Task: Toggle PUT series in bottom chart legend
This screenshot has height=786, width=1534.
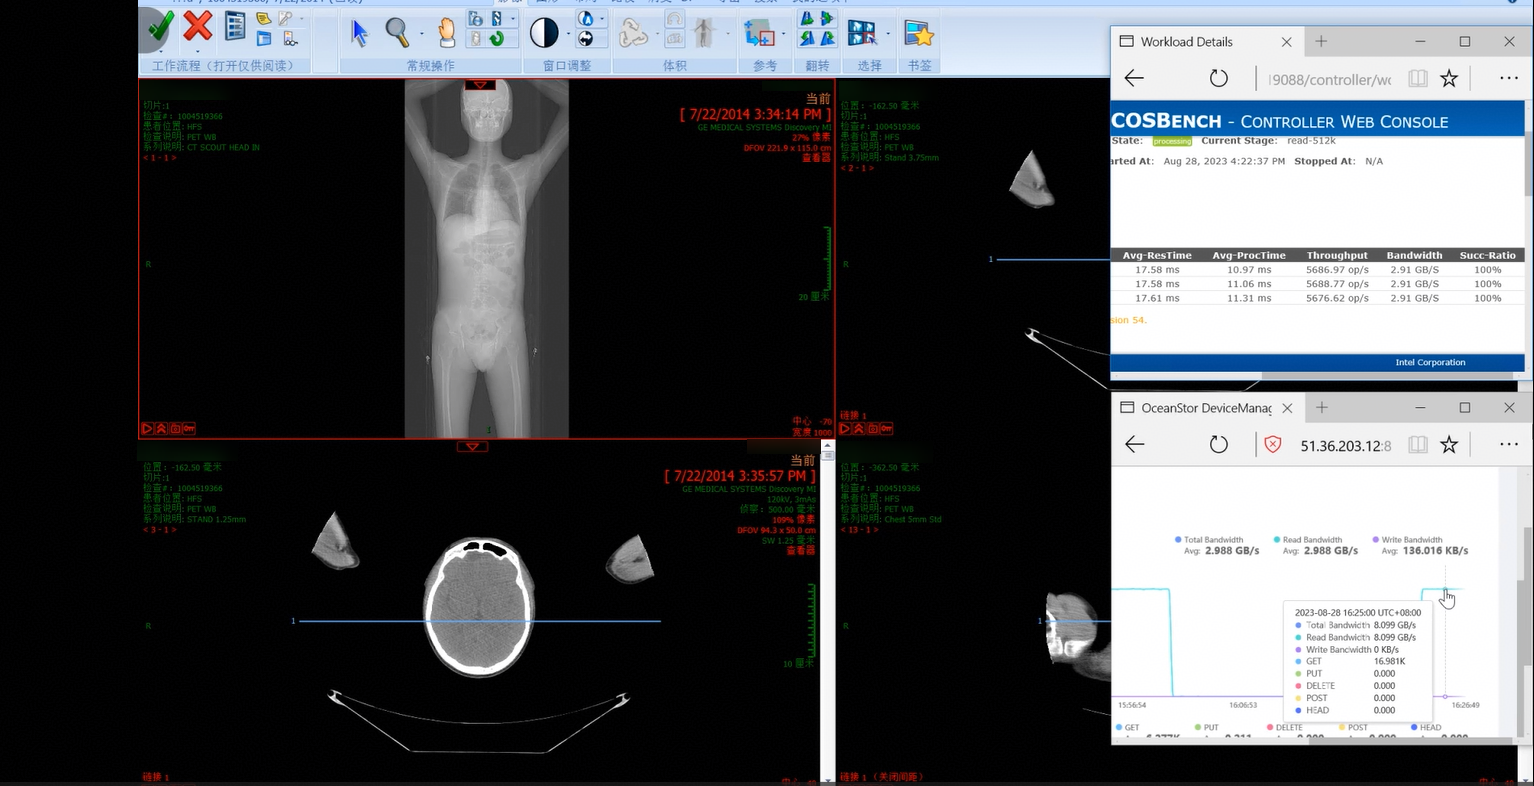Action: [x=1206, y=727]
